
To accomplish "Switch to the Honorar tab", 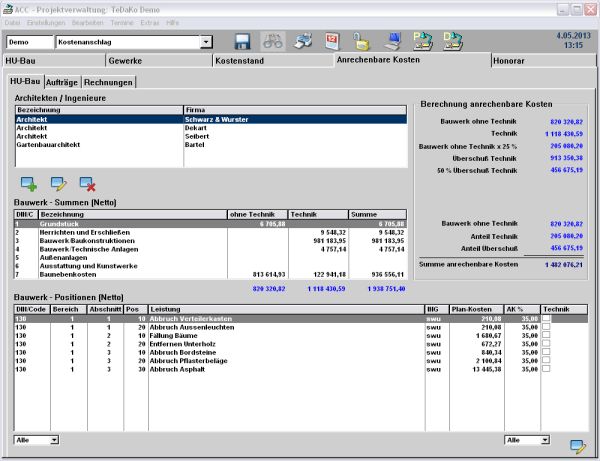I will tap(510, 61).
